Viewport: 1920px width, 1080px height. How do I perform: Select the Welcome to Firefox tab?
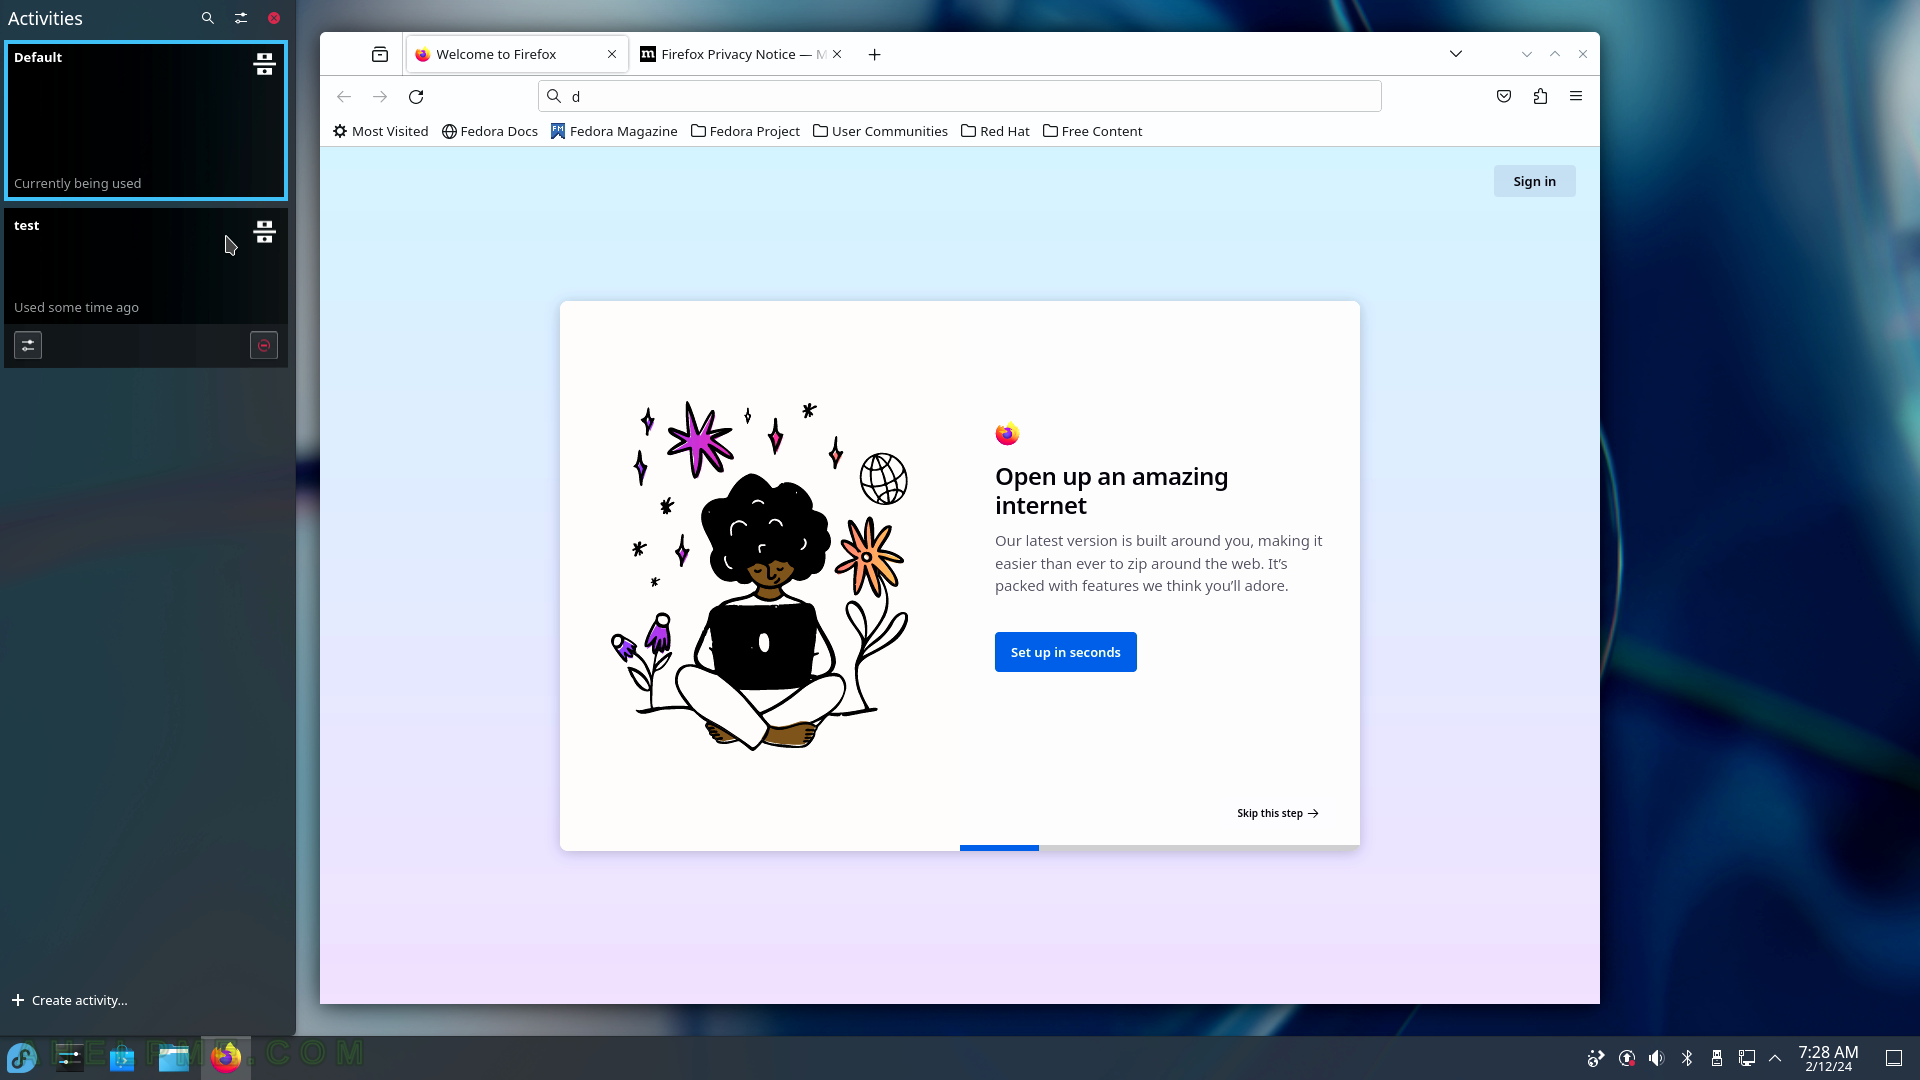(x=517, y=54)
